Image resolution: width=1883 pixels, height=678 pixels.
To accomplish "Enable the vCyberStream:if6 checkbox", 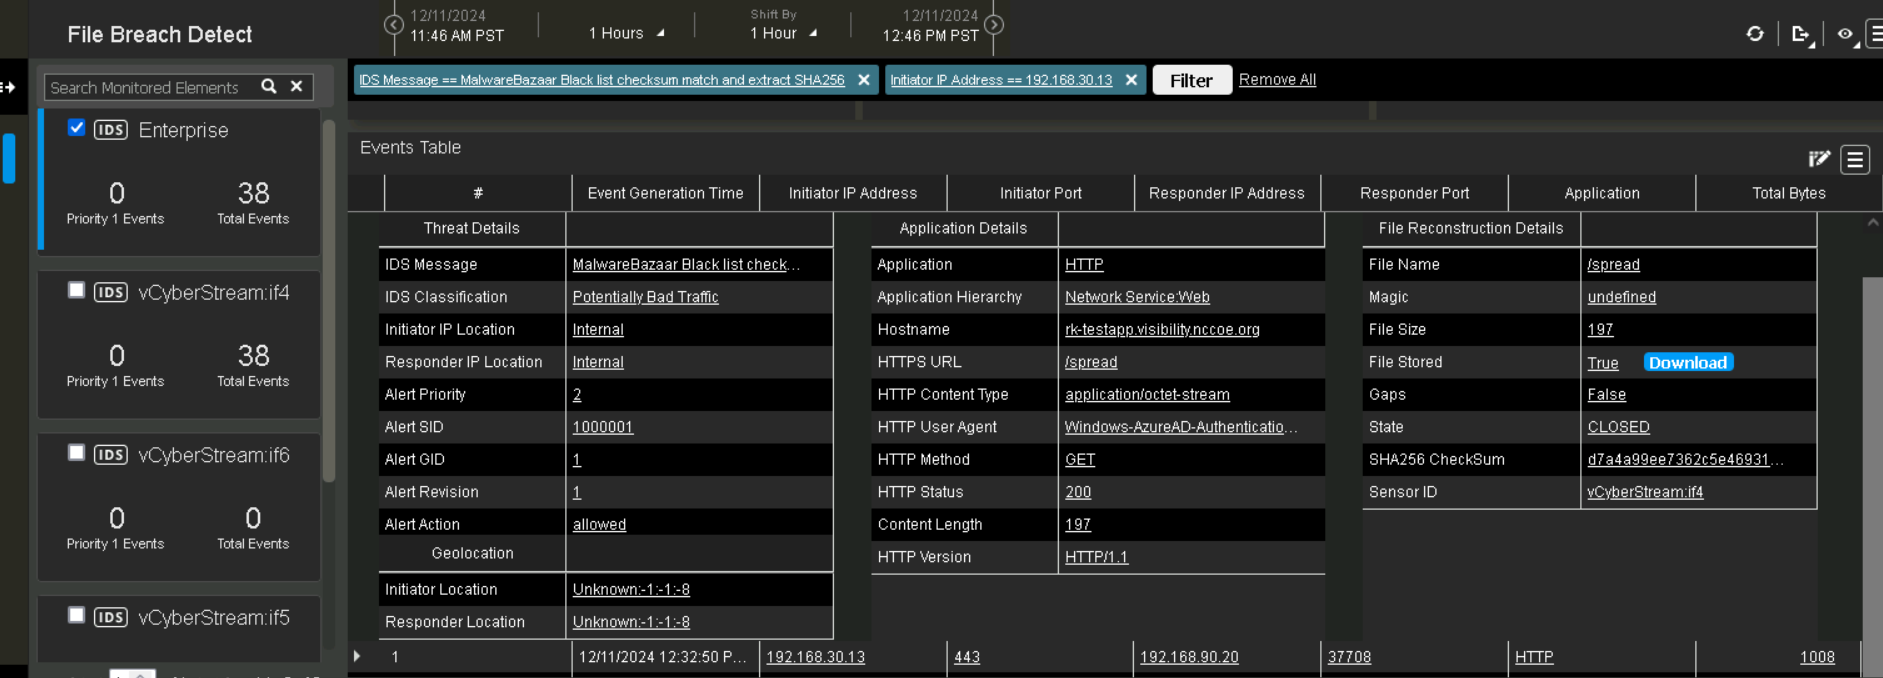I will tap(76, 453).
